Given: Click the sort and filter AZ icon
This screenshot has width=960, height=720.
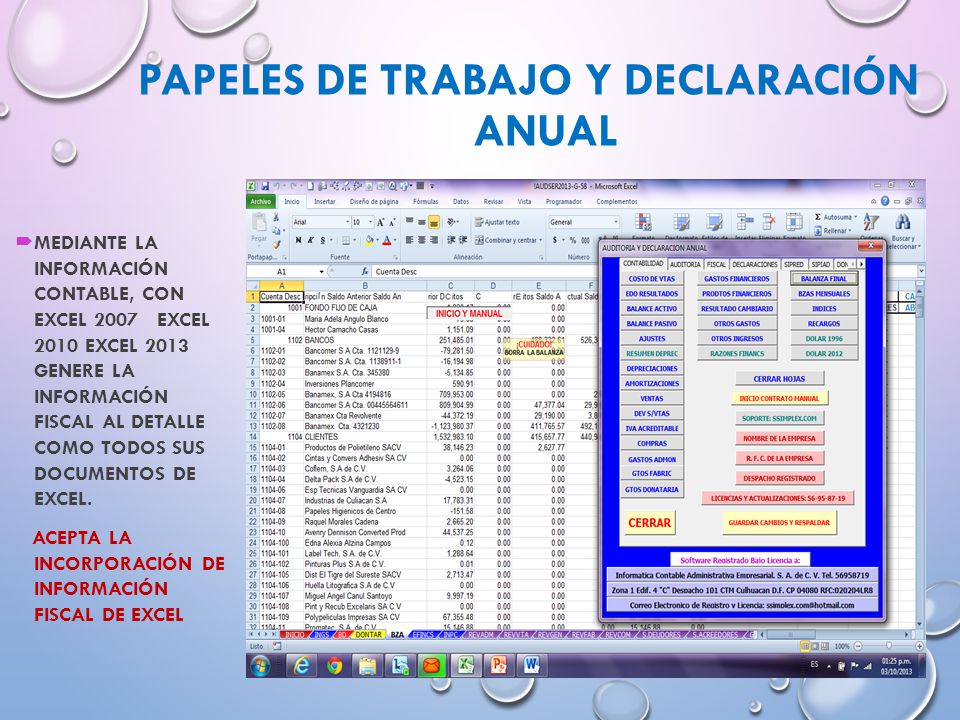Looking at the screenshot, I should [x=871, y=223].
